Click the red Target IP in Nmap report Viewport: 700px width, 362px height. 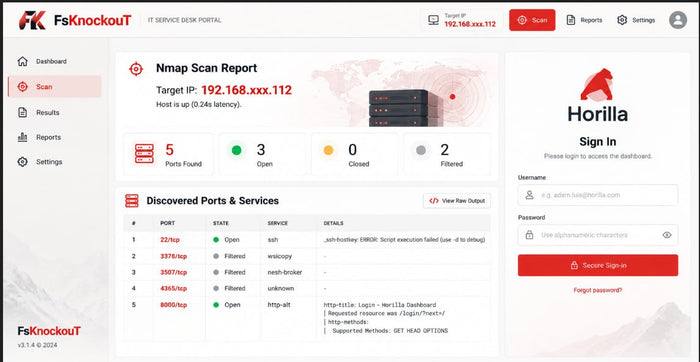coord(246,90)
